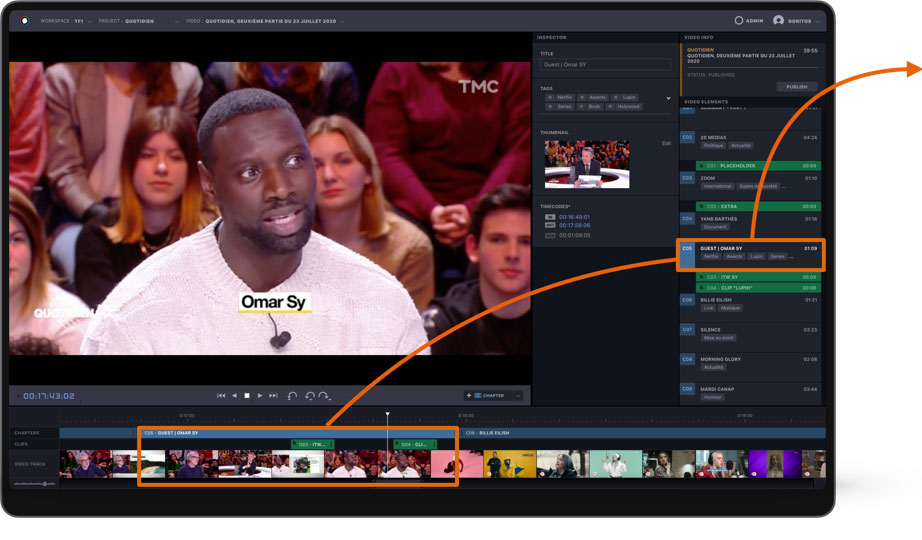Click the Title input field
The height and width of the screenshot is (540, 922).
point(605,65)
